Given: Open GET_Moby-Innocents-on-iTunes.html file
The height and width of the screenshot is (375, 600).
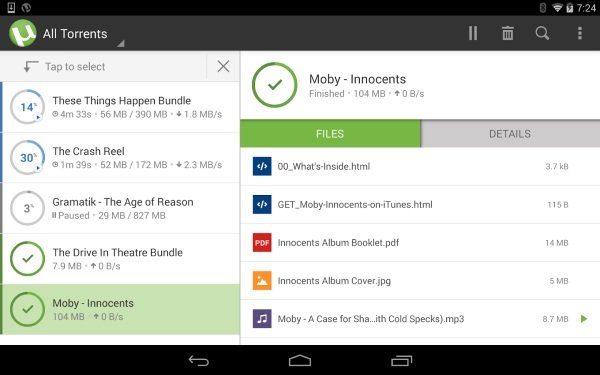Looking at the screenshot, I should click(x=420, y=205).
